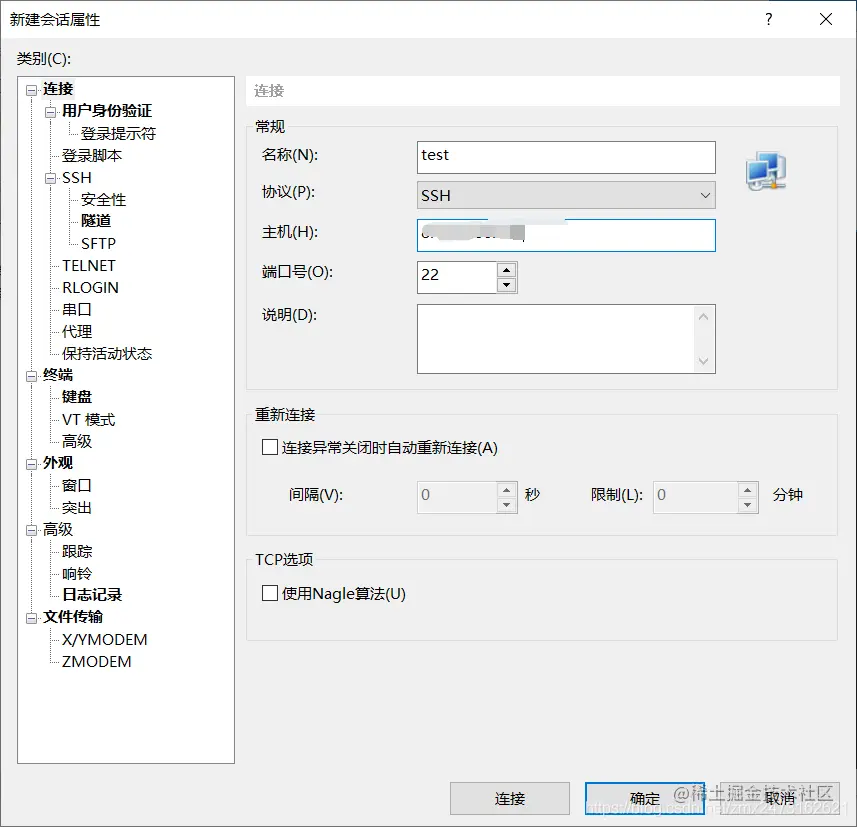Select 日志记录 under 高级
This screenshot has height=827, width=857.
click(95, 594)
